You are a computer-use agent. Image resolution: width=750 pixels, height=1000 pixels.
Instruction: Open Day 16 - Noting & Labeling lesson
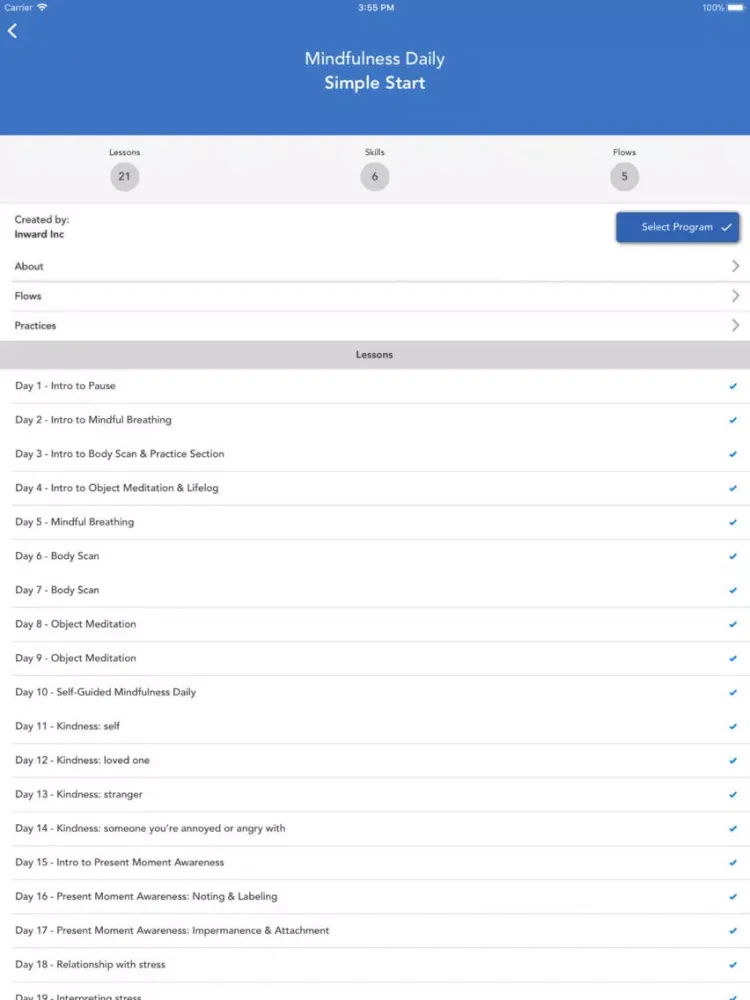point(146,896)
